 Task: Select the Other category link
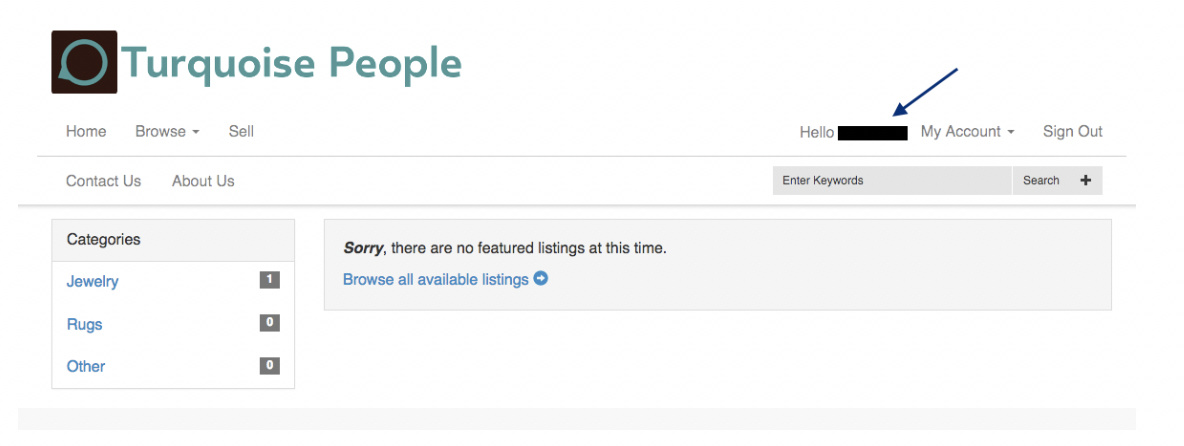coord(86,366)
